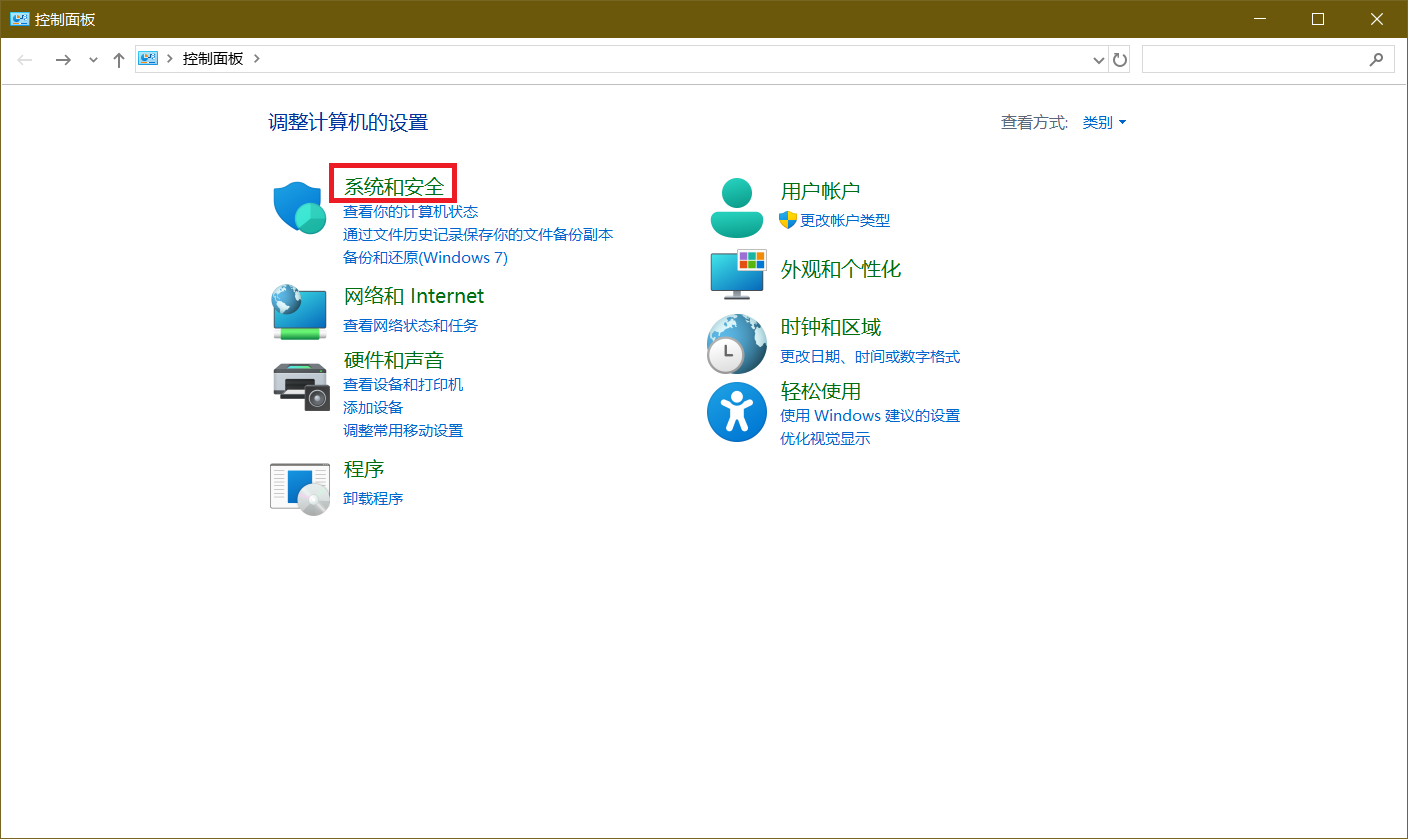Expand the breadcrumb chevron after 控制面板
This screenshot has width=1408, height=839.
pos(257,59)
